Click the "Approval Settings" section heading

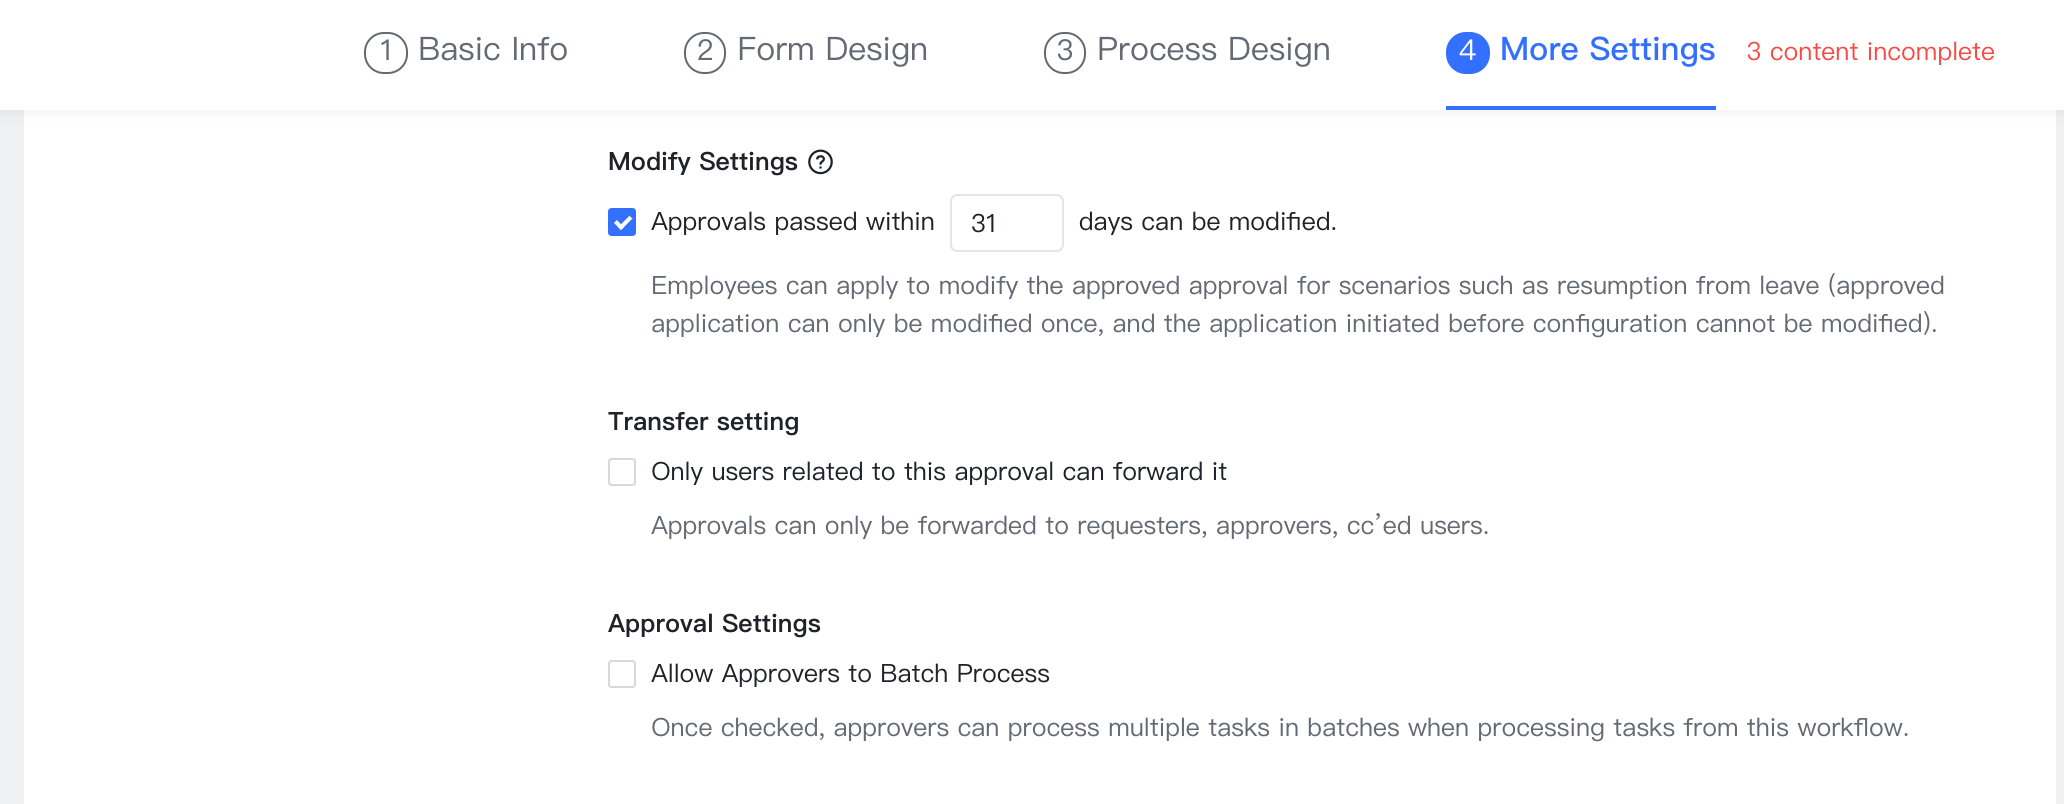pyautogui.click(x=714, y=623)
